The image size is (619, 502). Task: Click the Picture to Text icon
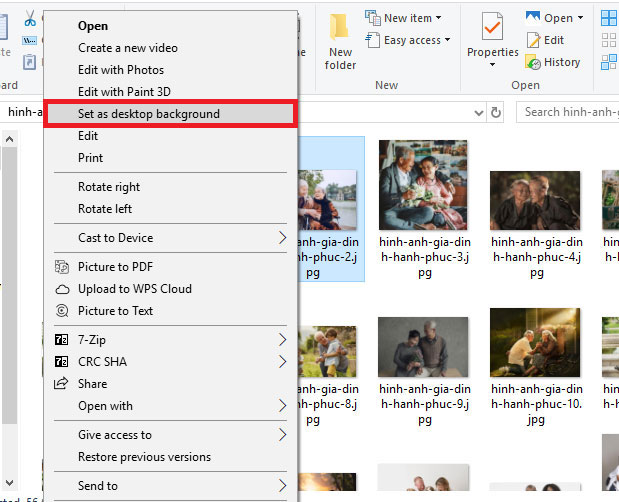click(x=61, y=311)
